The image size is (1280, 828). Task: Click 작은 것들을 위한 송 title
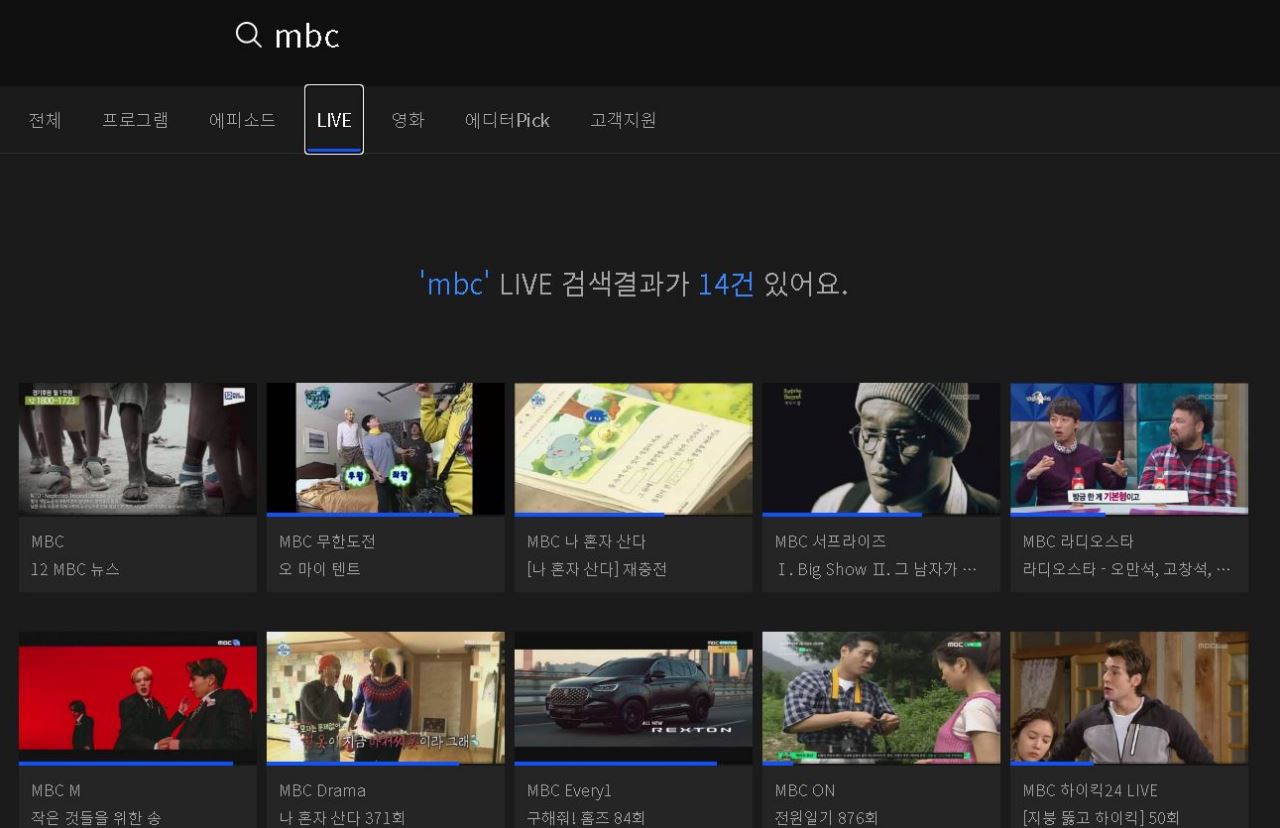96,818
